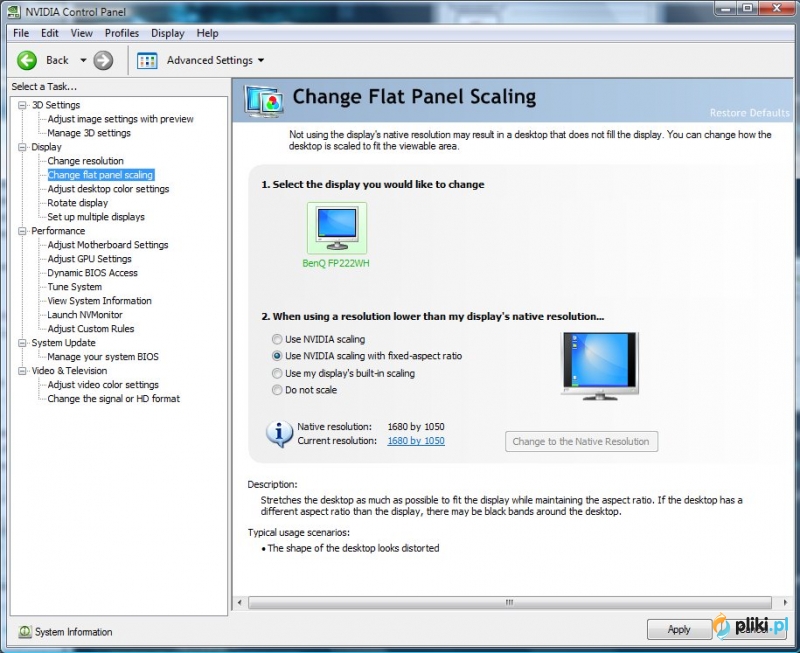The width and height of the screenshot is (800, 653).
Task: Select Use NVIDIA scaling option
Action: 277,339
